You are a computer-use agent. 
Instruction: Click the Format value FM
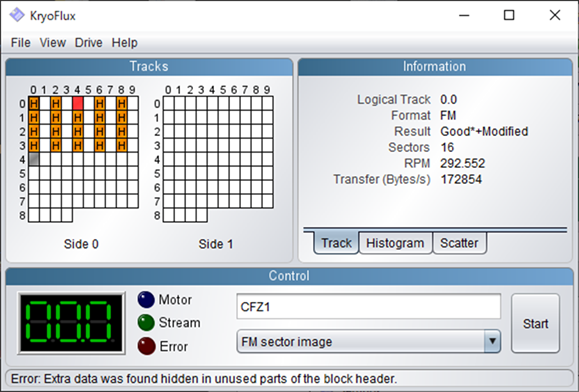pos(448,116)
